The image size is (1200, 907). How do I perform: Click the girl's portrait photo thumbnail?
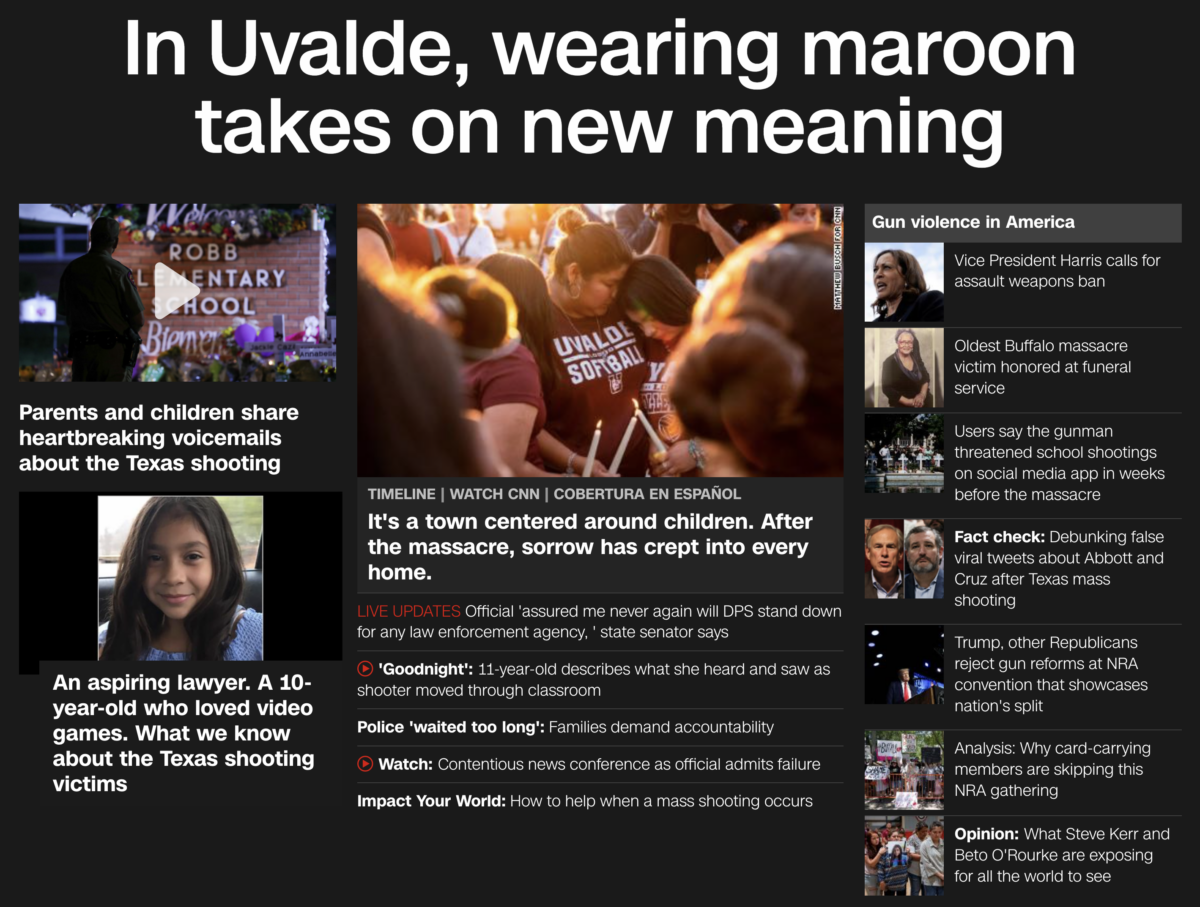(180, 579)
